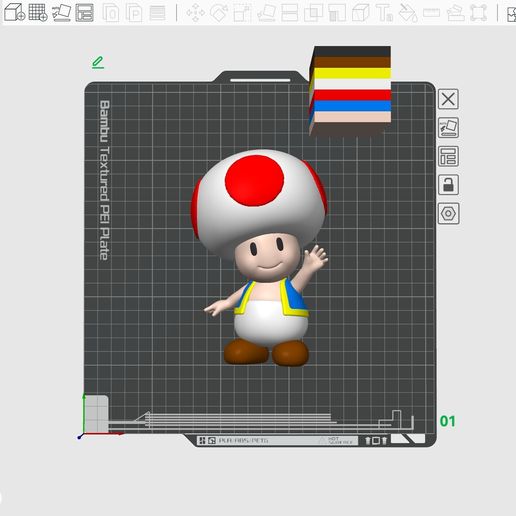Arrange objects on this plate icon

click(x=448, y=156)
